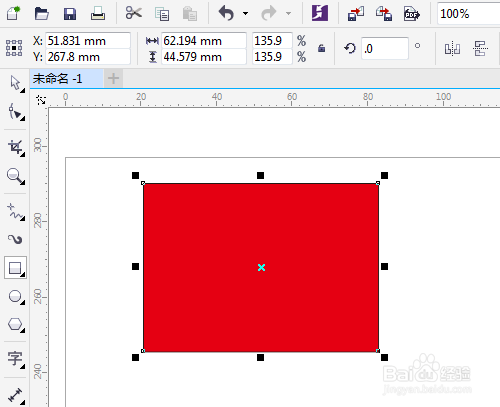
Task: Copy the selected object
Action: coord(162,14)
